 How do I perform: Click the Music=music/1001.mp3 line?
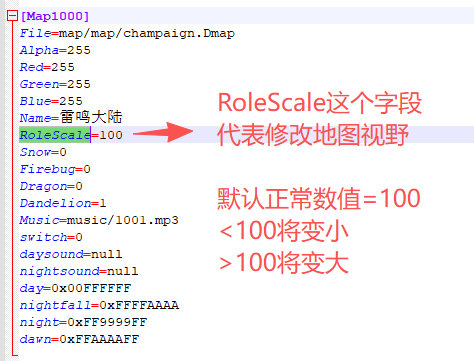point(99,220)
